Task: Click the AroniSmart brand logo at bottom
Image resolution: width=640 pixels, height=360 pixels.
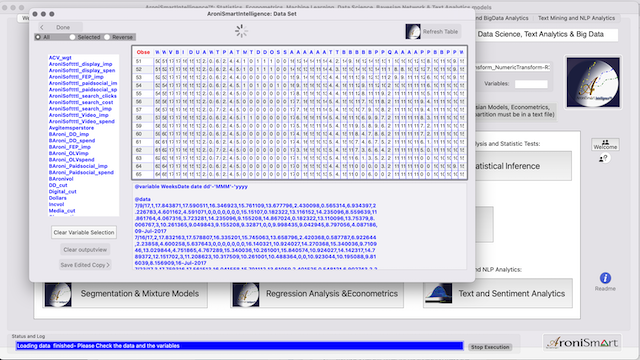Action: pos(582,342)
